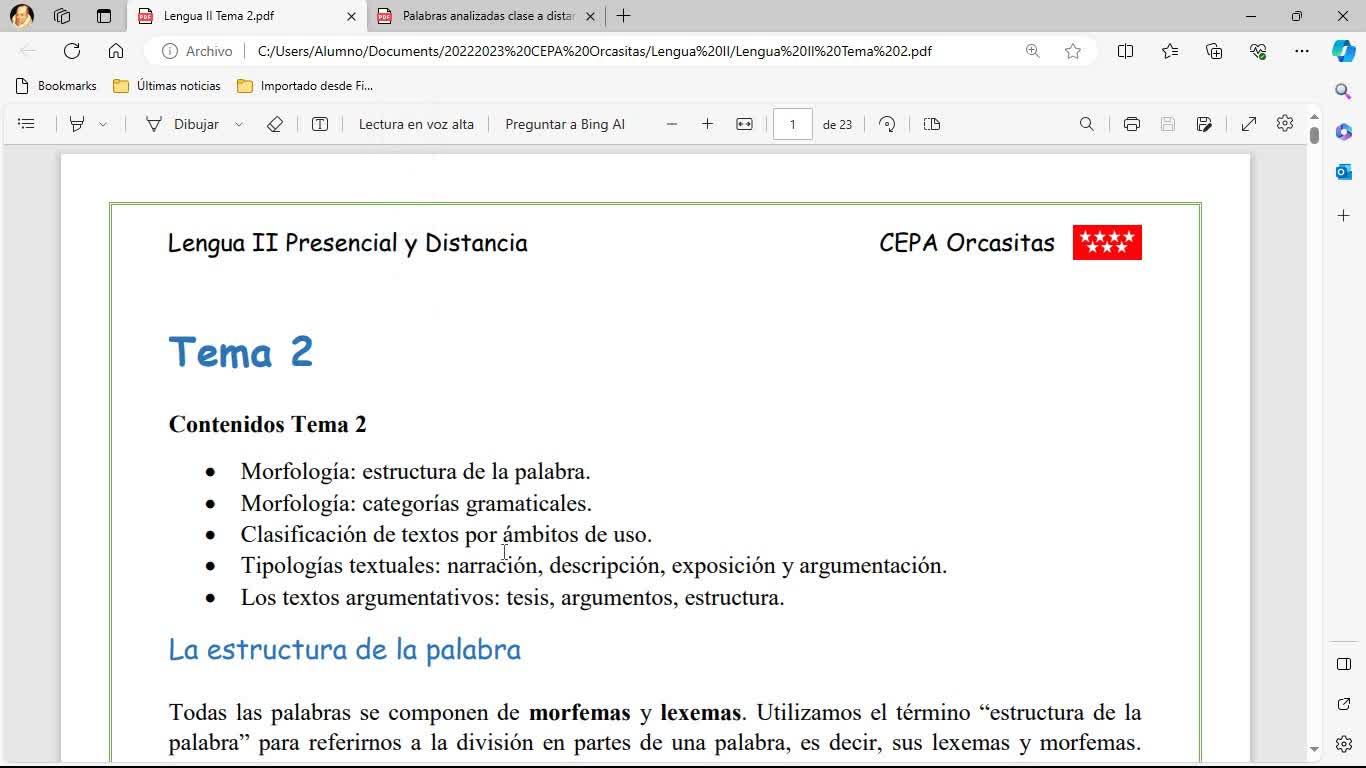Click 'Morfología: categorías gramaticales.' bullet
Image resolution: width=1366 pixels, height=768 pixels.
pos(416,503)
